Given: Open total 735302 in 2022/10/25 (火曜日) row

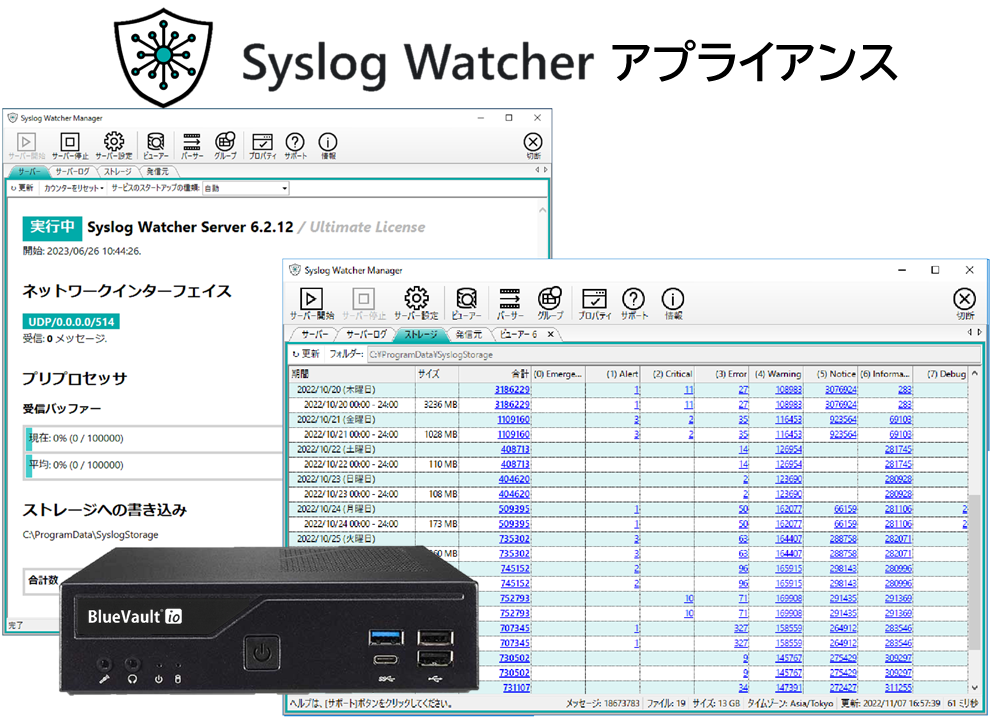Looking at the screenshot, I should tap(514, 538).
